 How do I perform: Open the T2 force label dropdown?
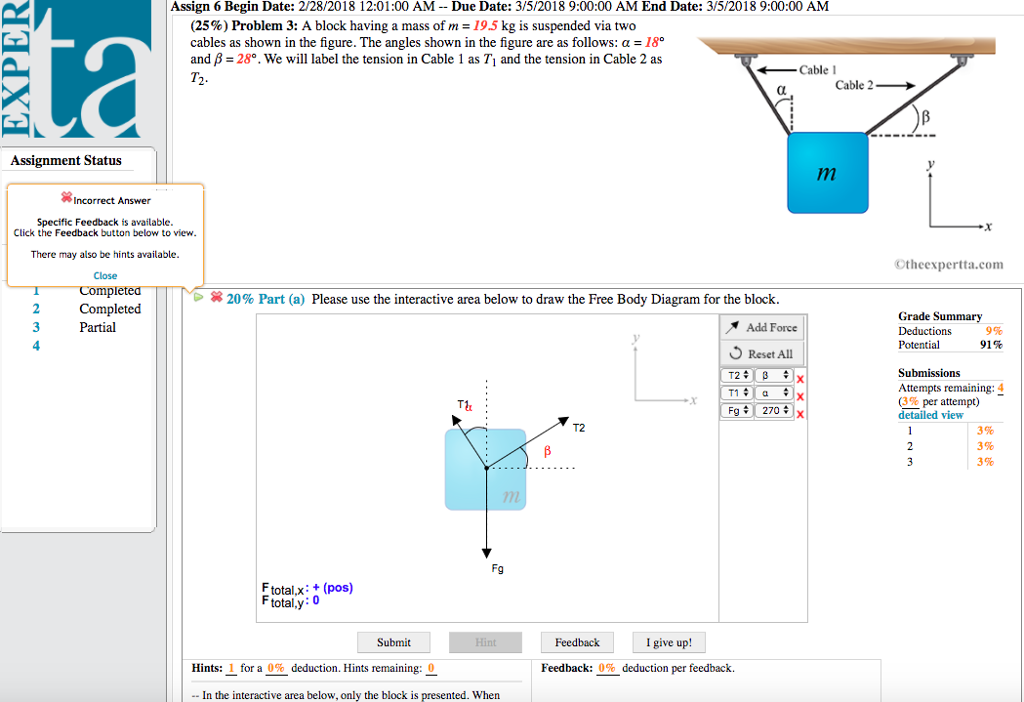point(736,375)
